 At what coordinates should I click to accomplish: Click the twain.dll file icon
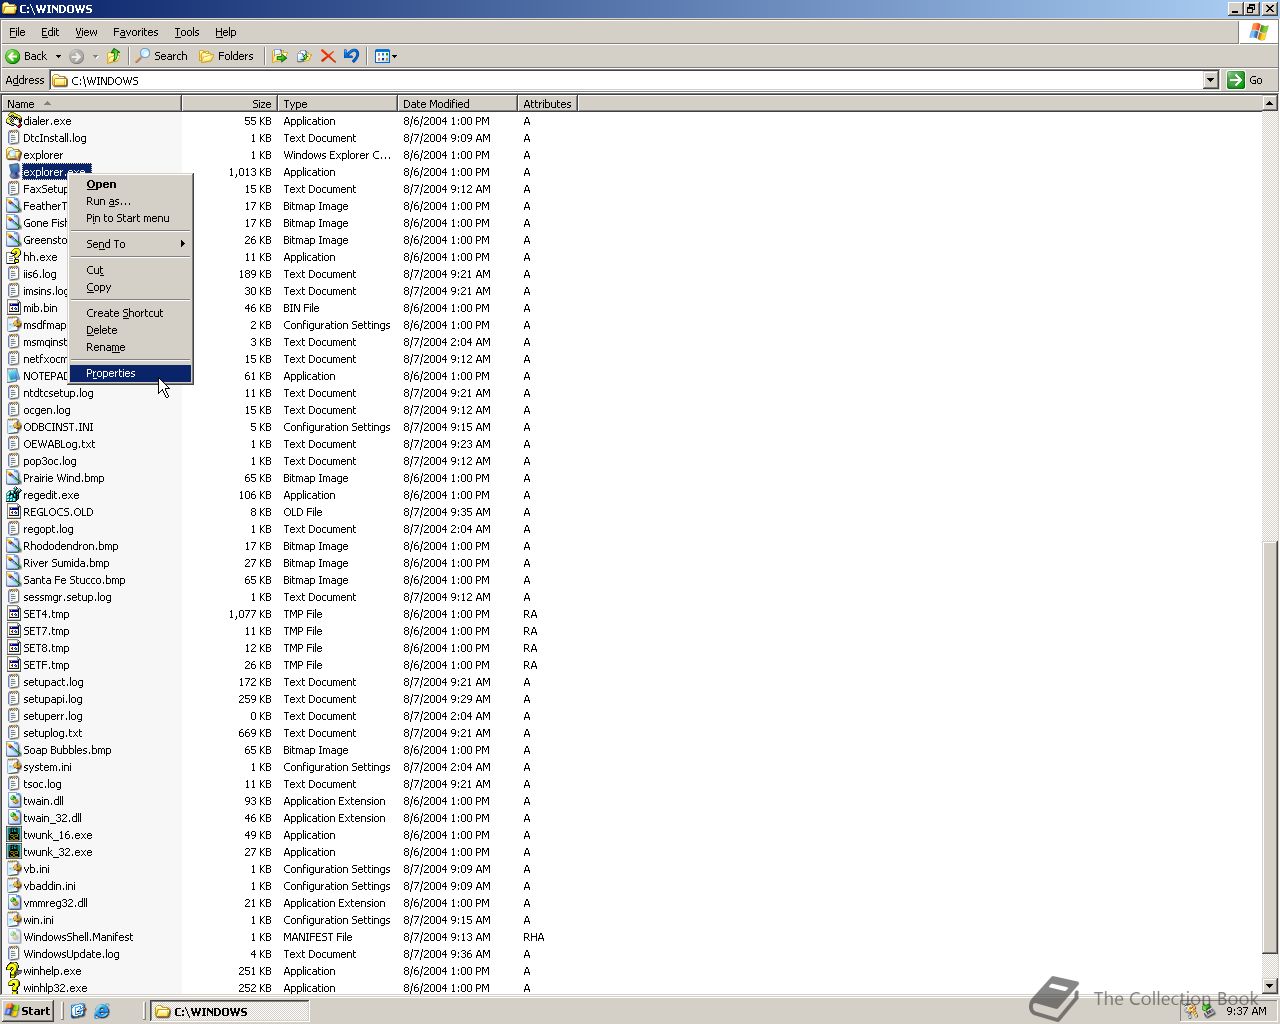[x=14, y=801]
